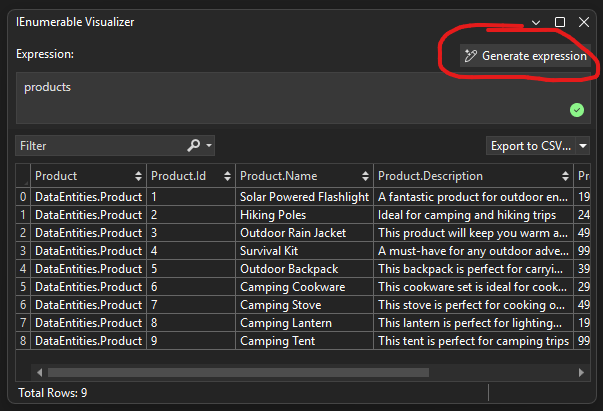
Task: Click the horizontal scrollbar left arrow
Action: (39, 372)
